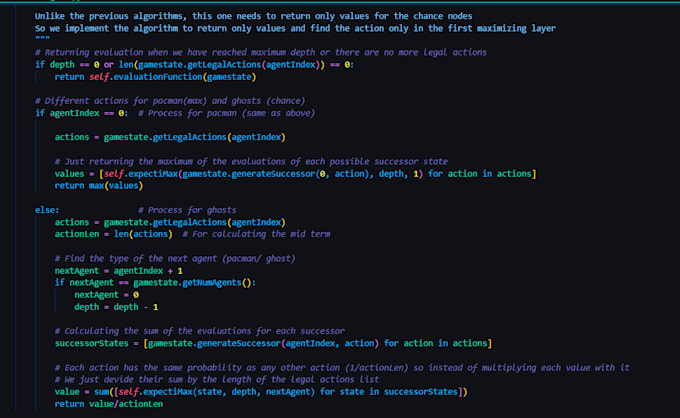The height and width of the screenshot is (418, 680).
Task: Click comment 'Calculating the sum of the evaluations'
Action: tap(199, 331)
